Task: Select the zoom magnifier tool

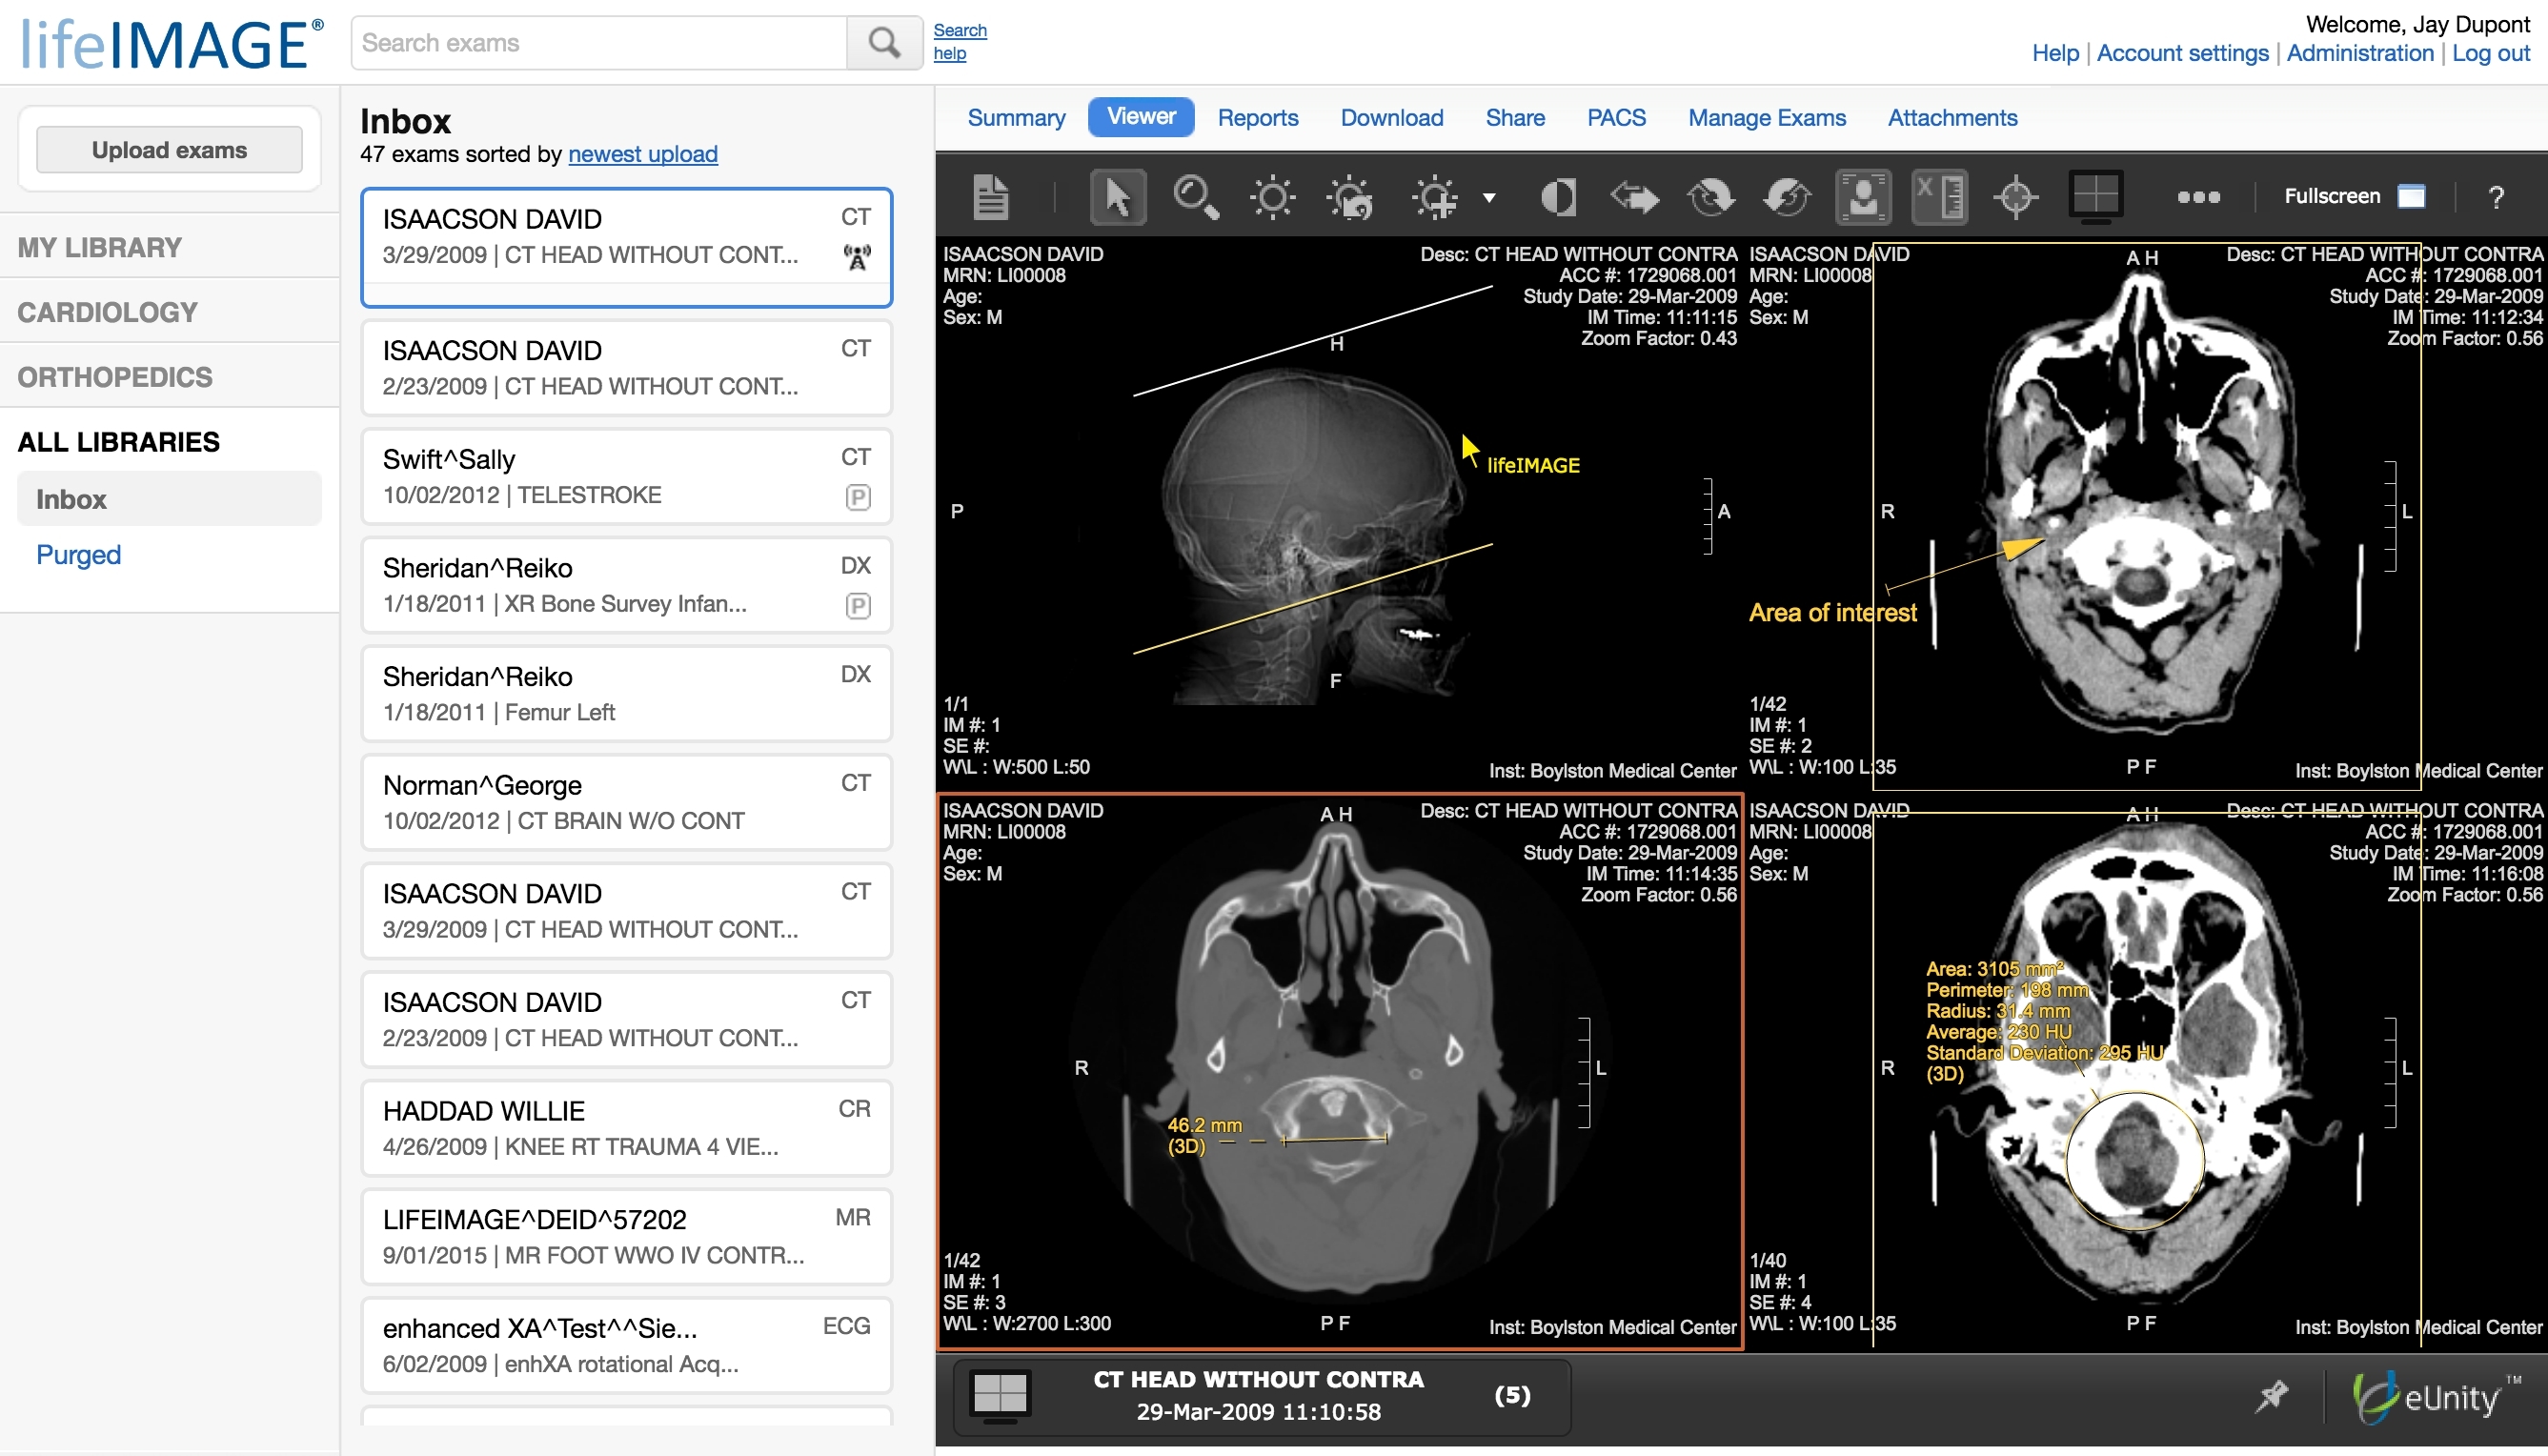Action: 1194,197
